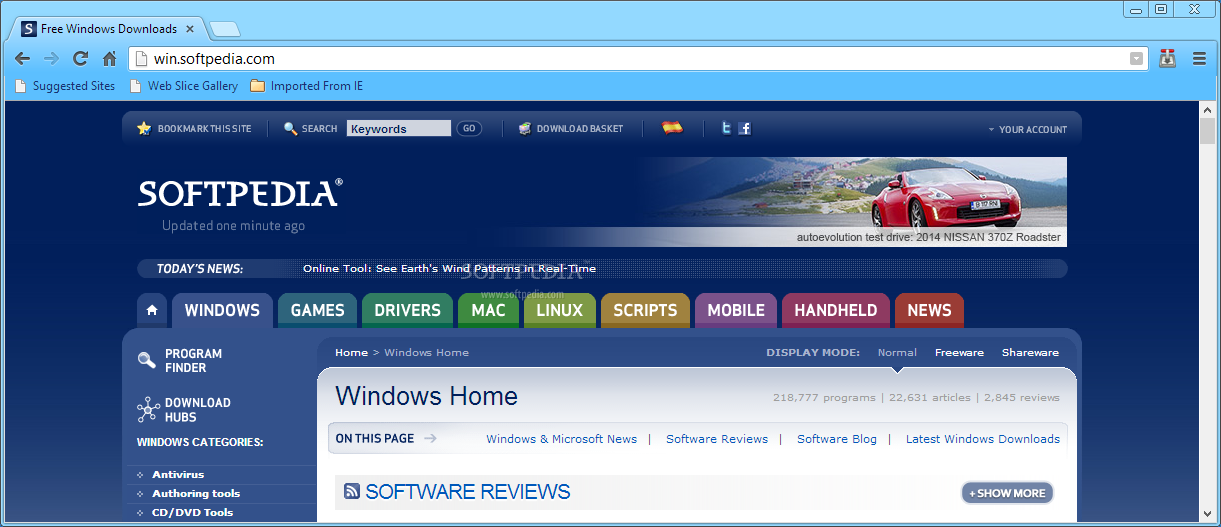The image size is (1221, 527).
Task: Open the Suggested Sites bookmark
Action: [x=65, y=86]
